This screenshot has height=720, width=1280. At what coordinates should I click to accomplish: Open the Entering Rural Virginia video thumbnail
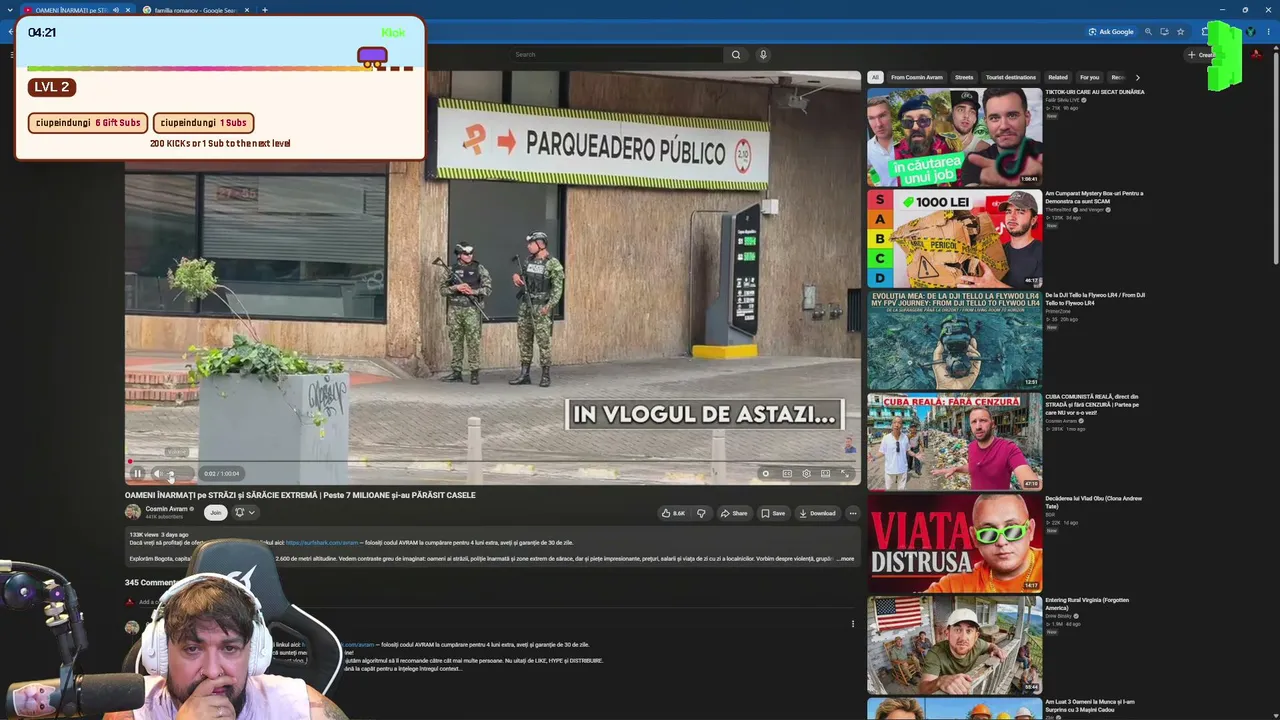(x=954, y=646)
